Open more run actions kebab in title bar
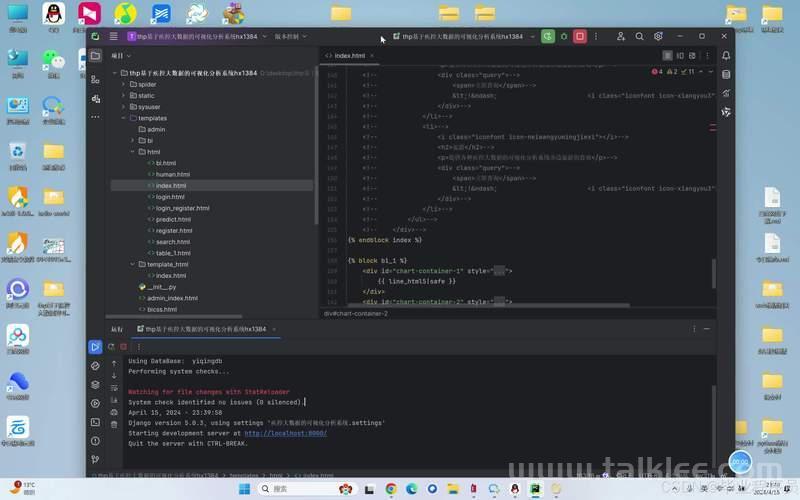The image size is (800, 500). click(x=595, y=36)
